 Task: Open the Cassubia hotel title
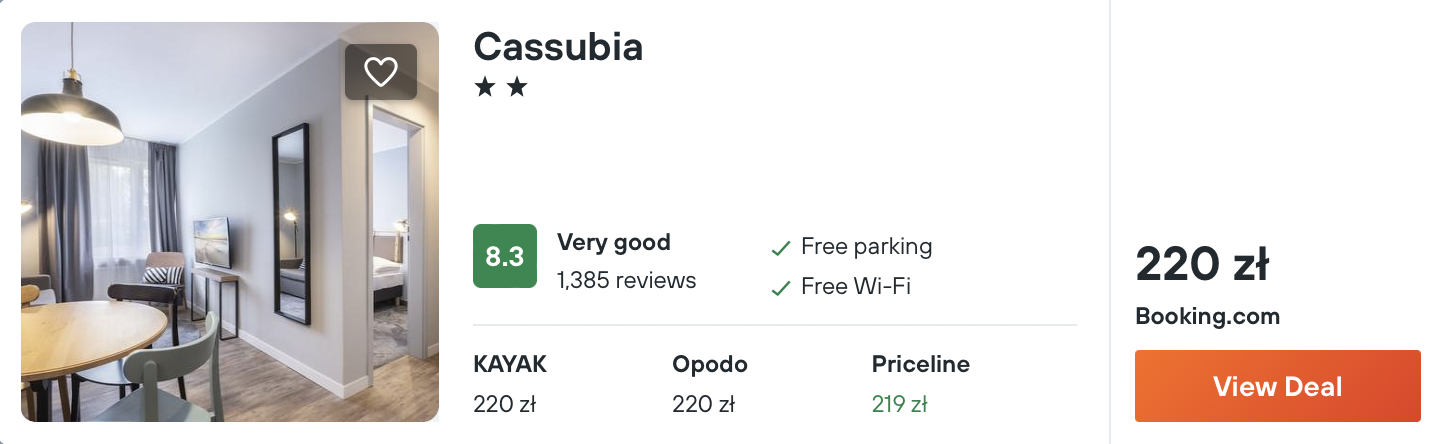pyautogui.click(x=558, y=46)
